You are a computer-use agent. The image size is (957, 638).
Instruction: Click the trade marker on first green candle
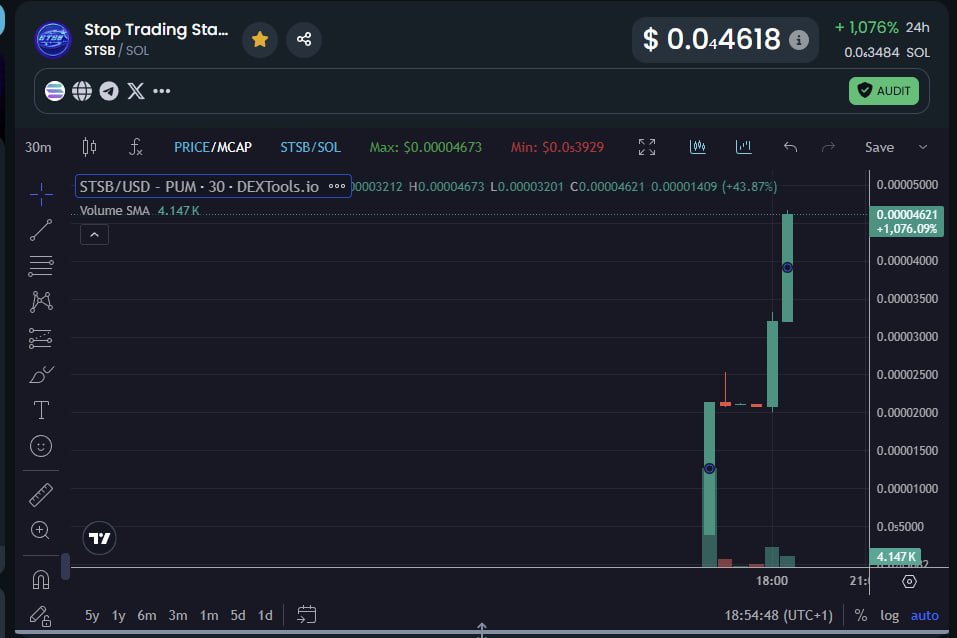pyautogui.click(x=709, y=468)
